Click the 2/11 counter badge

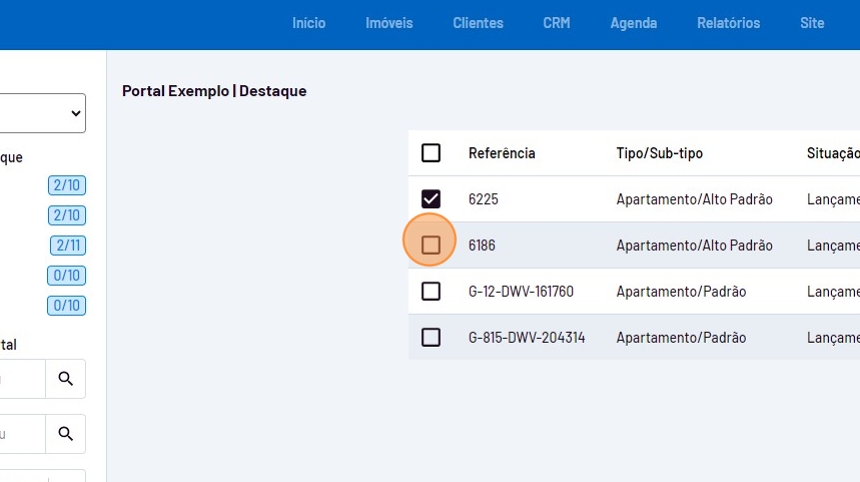click(x=68, y=245)
